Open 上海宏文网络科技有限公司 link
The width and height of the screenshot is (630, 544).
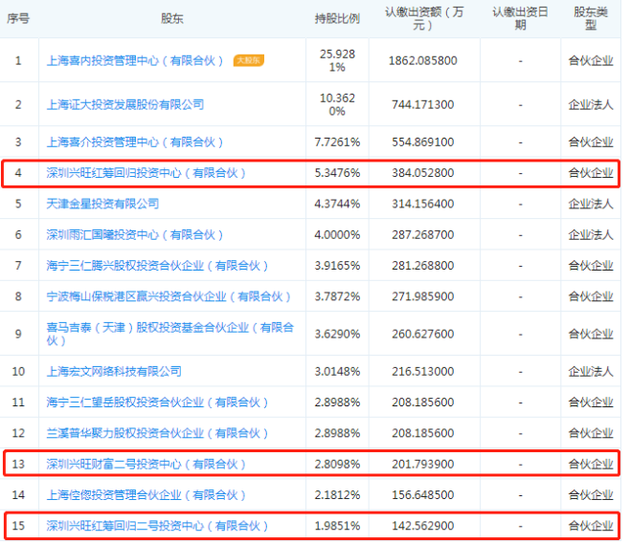[x=114, y=371]
